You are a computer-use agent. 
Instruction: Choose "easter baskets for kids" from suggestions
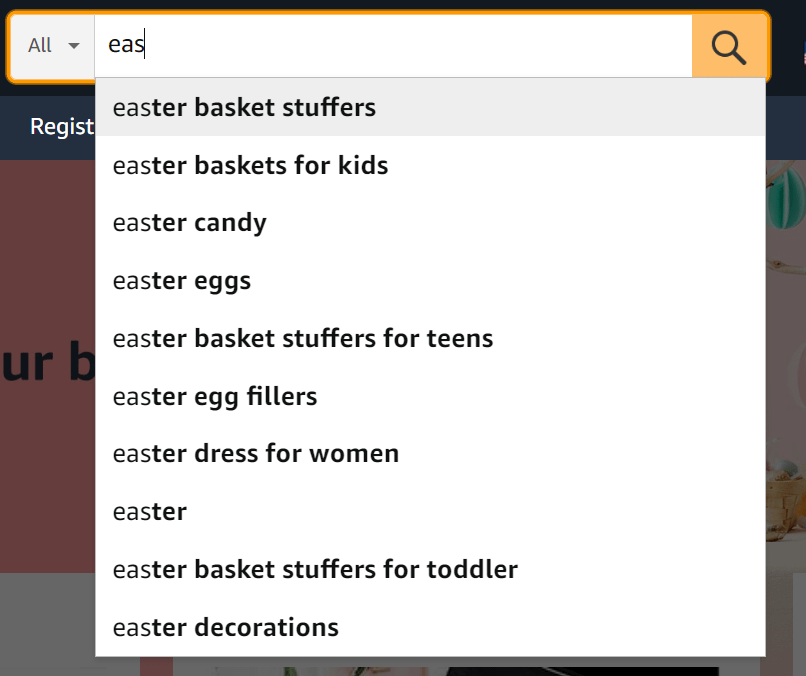pyautogui.click(x=250, y=165)
